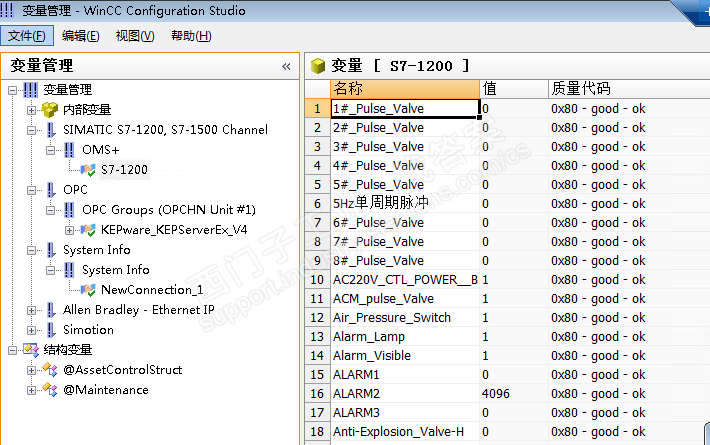
Task: Click the ALARM3 name cell
Action: pyautogui.click(x=405, y=413)
